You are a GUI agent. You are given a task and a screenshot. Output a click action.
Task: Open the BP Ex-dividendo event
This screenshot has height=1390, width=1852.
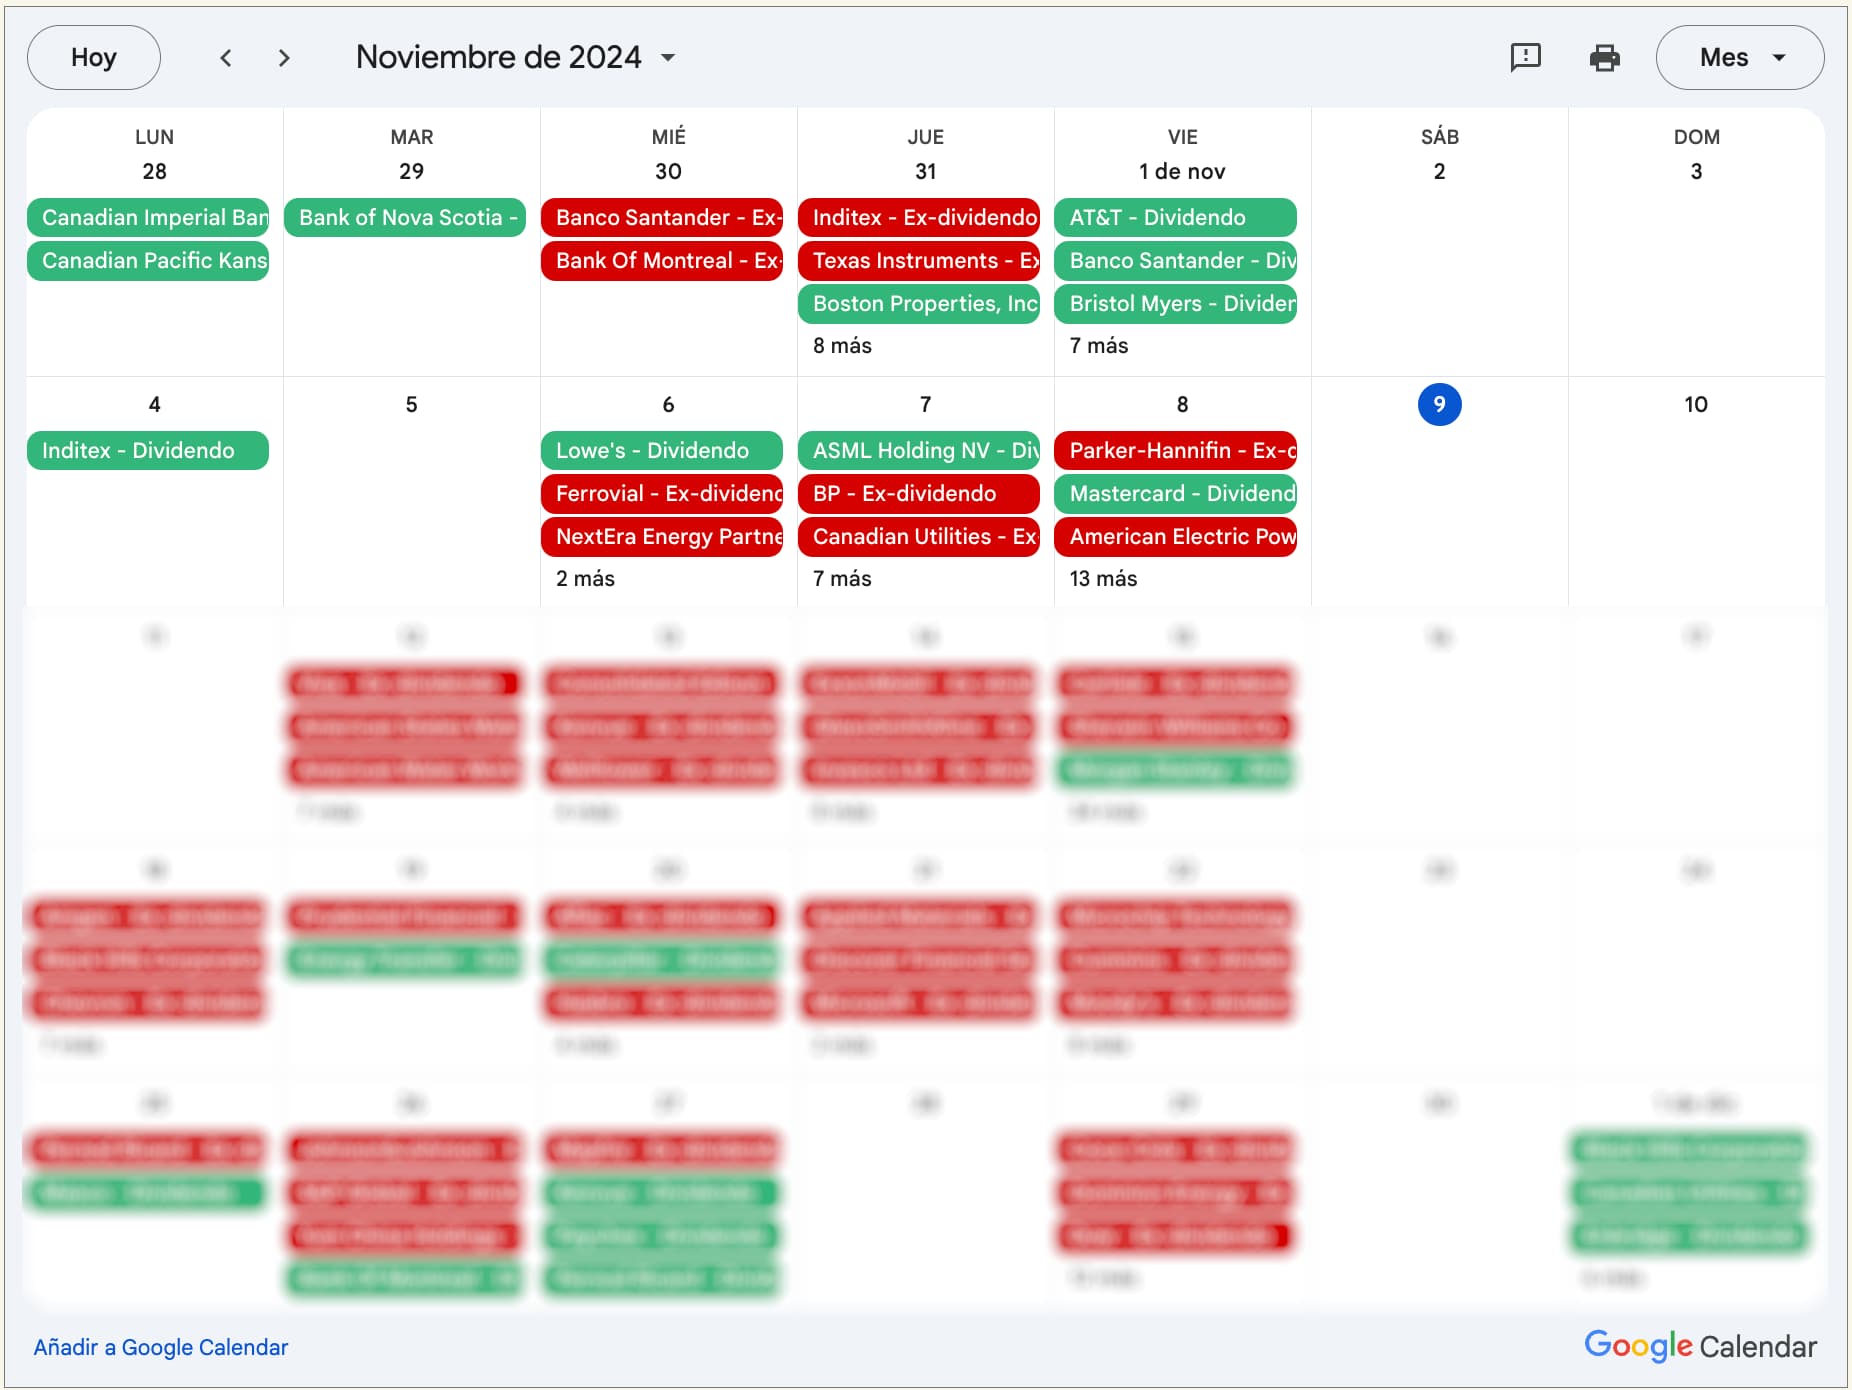coord(919,493)
